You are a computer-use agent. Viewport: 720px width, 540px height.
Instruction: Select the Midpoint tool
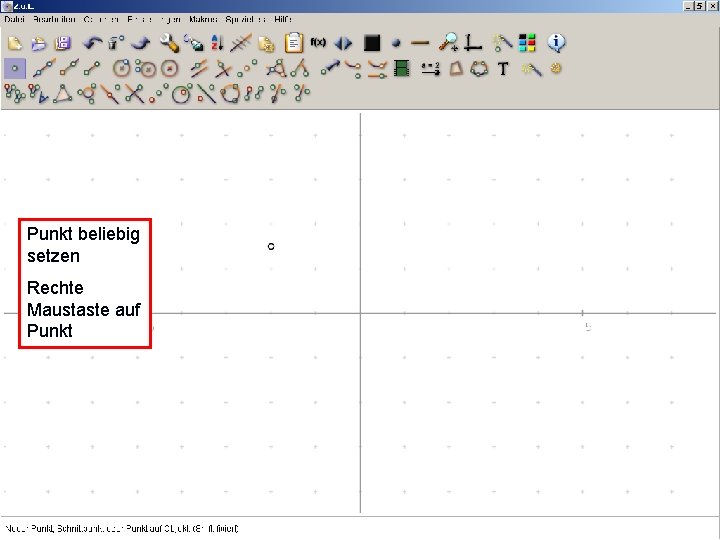(x=247, y=68)
